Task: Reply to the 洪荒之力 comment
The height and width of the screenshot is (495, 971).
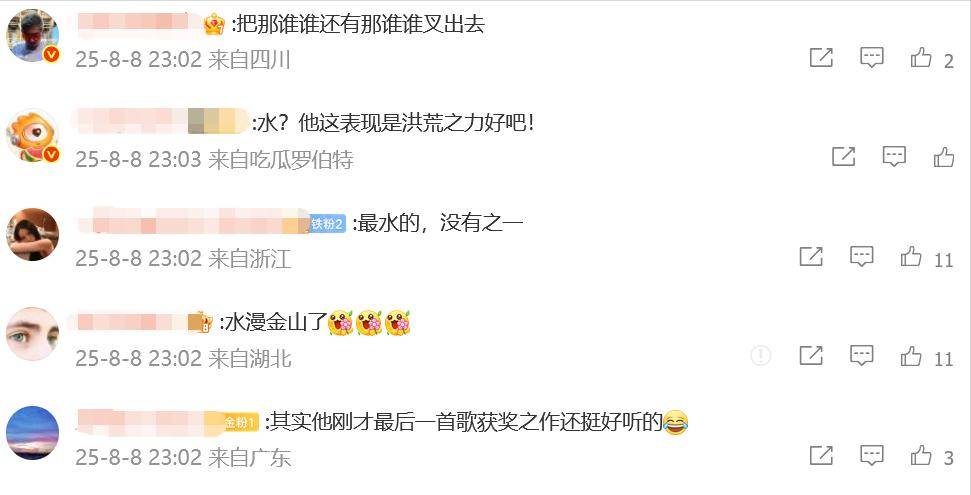Action: point(894,157)
